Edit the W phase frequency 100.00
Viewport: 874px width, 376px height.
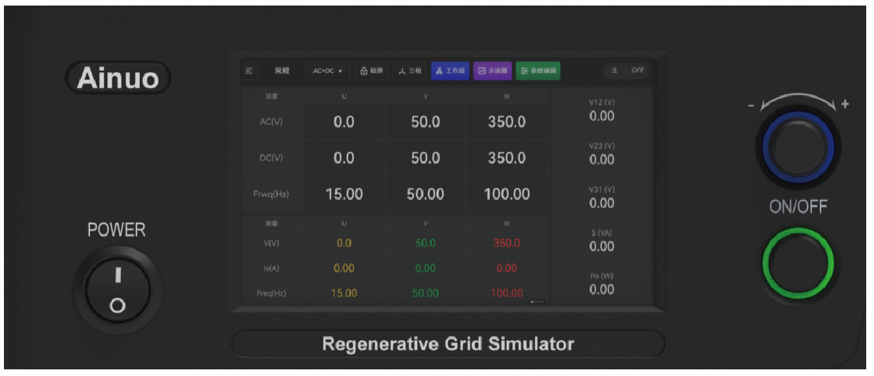(507, 194)
